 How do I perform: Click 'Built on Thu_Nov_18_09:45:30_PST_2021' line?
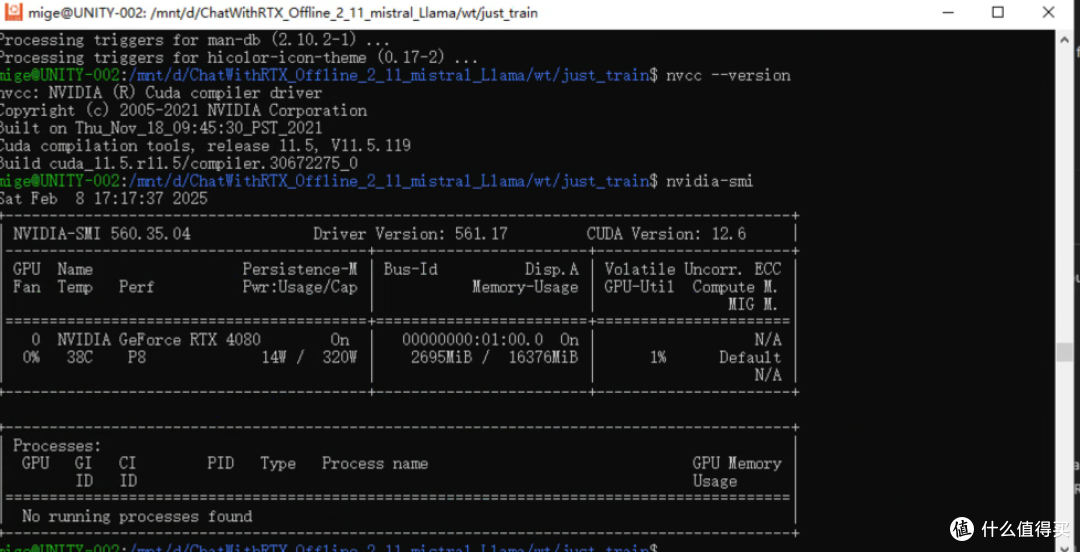click(160, 128)
